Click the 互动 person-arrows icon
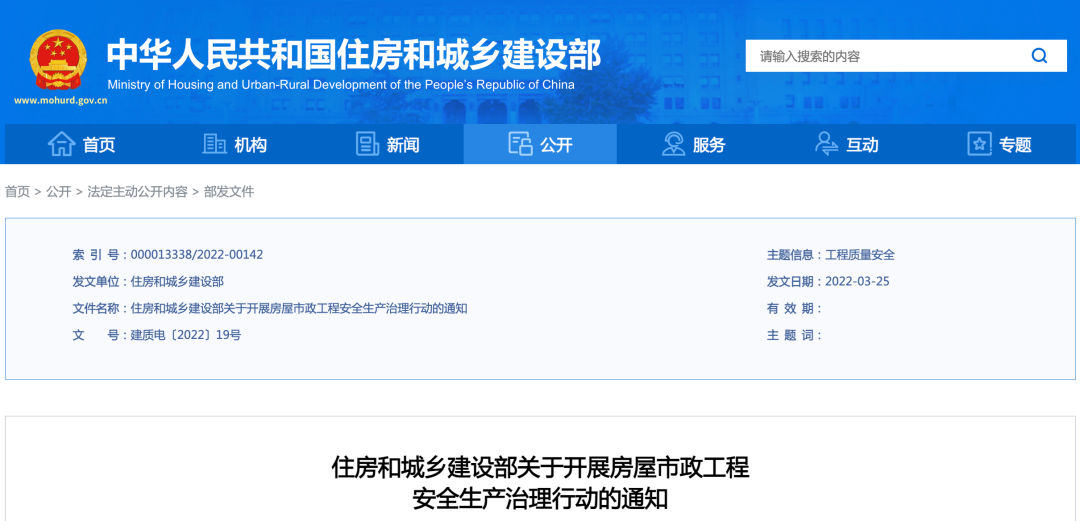 pyautogui.click(x=826, y=144)
